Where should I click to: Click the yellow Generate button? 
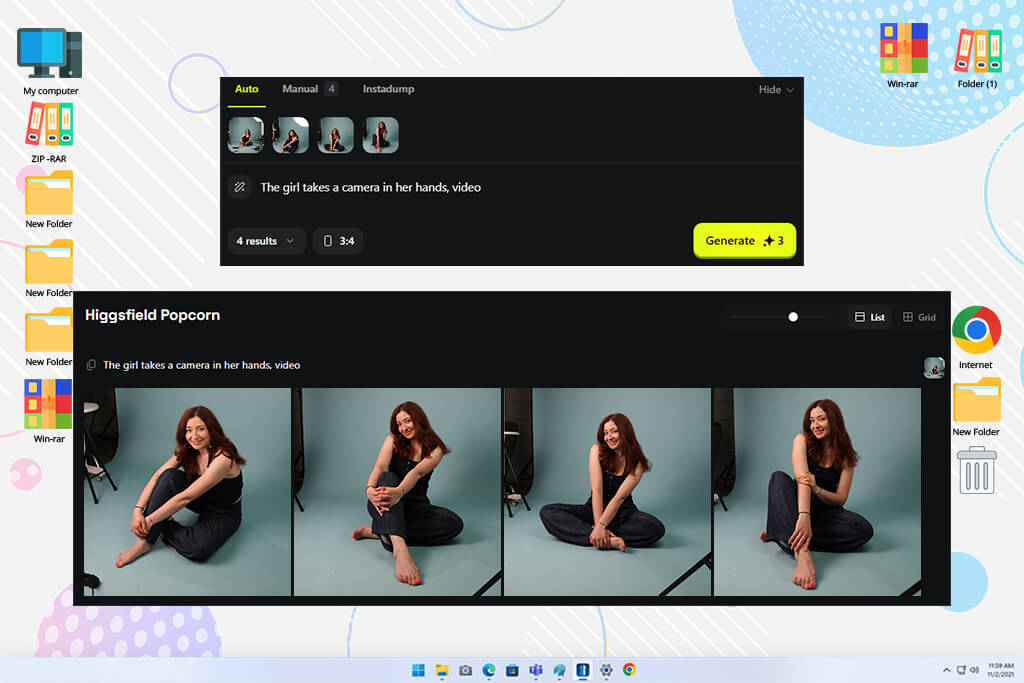coord(744,240)
